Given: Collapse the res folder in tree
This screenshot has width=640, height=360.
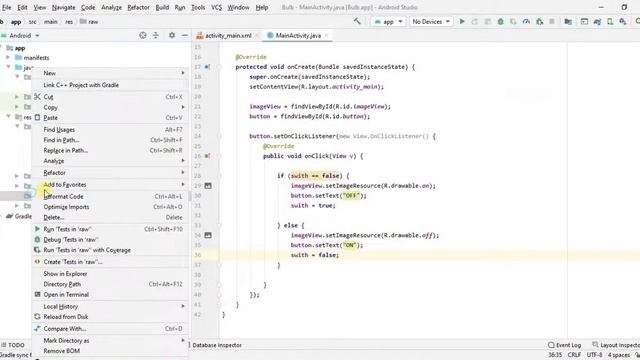Looking at the screenshot, I should [x=8, y=117].
